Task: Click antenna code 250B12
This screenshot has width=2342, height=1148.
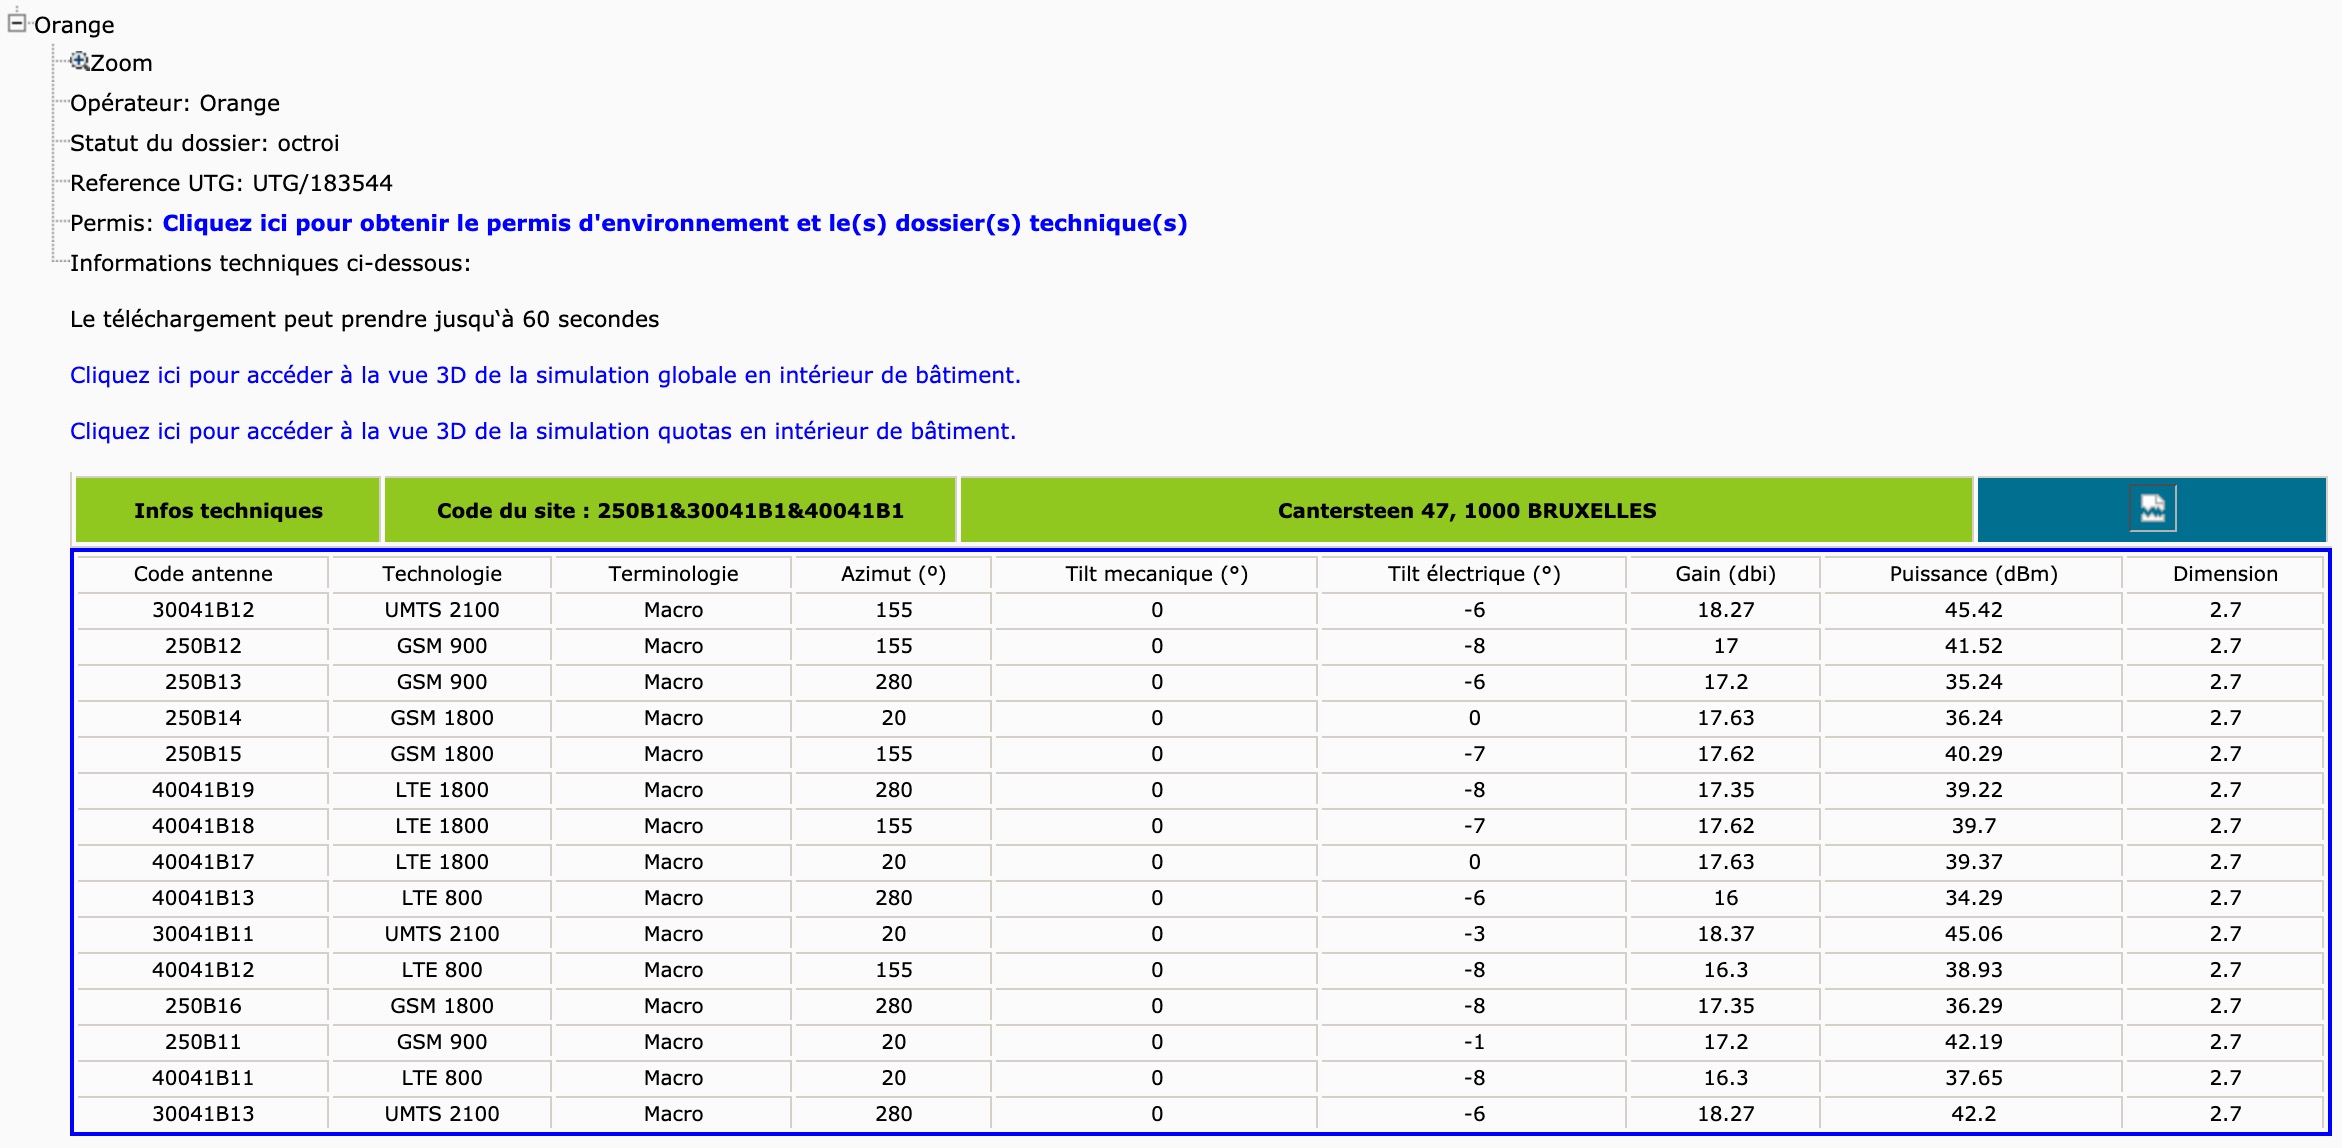Action: point(203,646)
